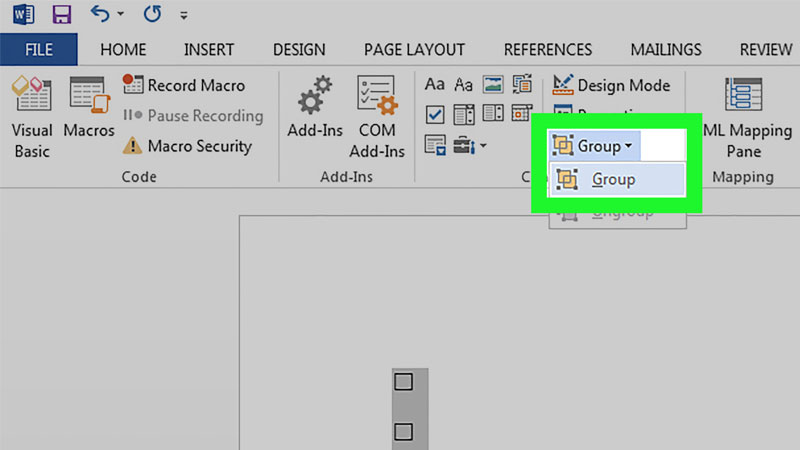Click the Word application icon
Viewport: 800px width, 450px height.
(23, 14)
